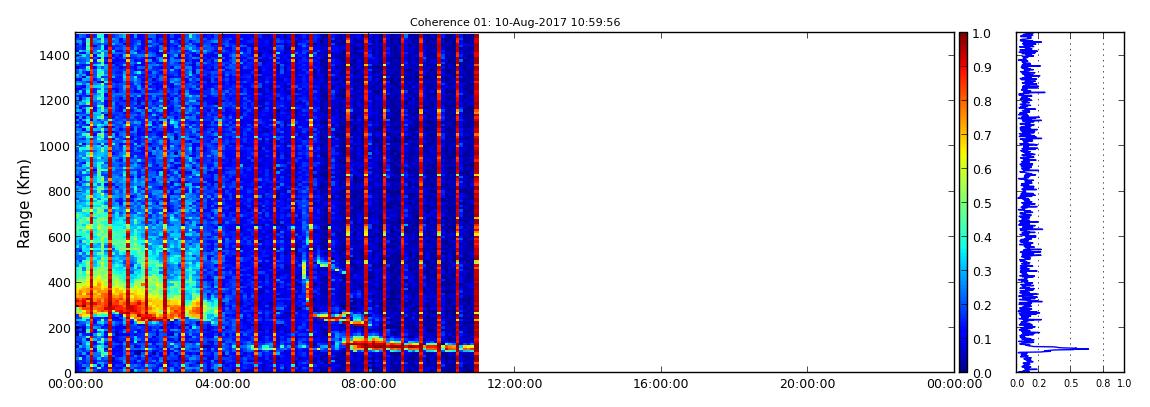Click the 0.2 tick under the profile plot

click(x=1039, y=383)
